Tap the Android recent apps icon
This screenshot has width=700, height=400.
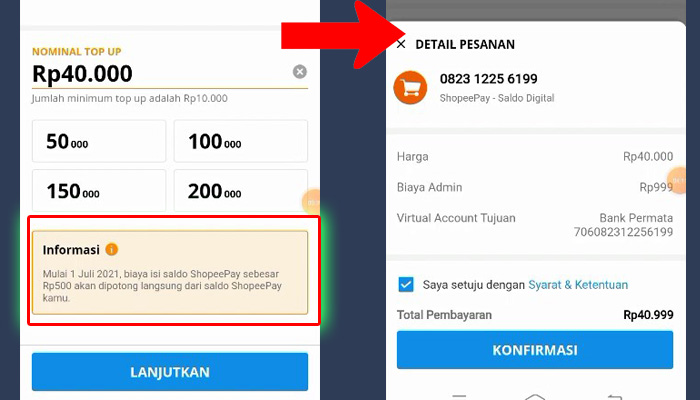pyautogui.click(x=458, y=396)
